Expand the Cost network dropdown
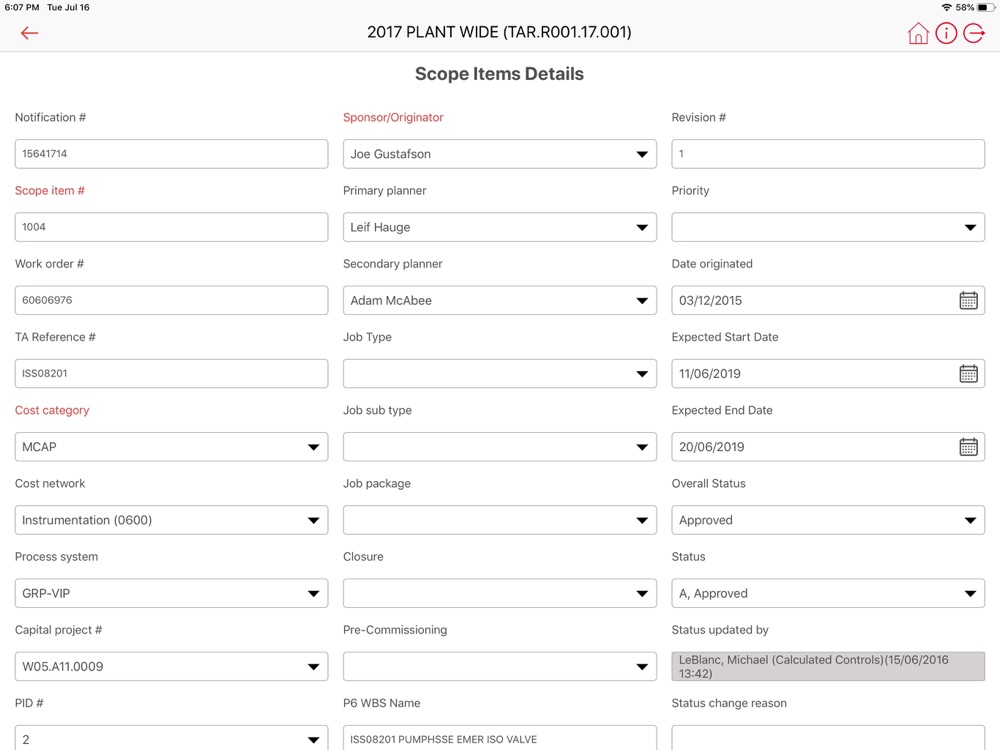Screen dimensions: 1000x750 [172, 520]
